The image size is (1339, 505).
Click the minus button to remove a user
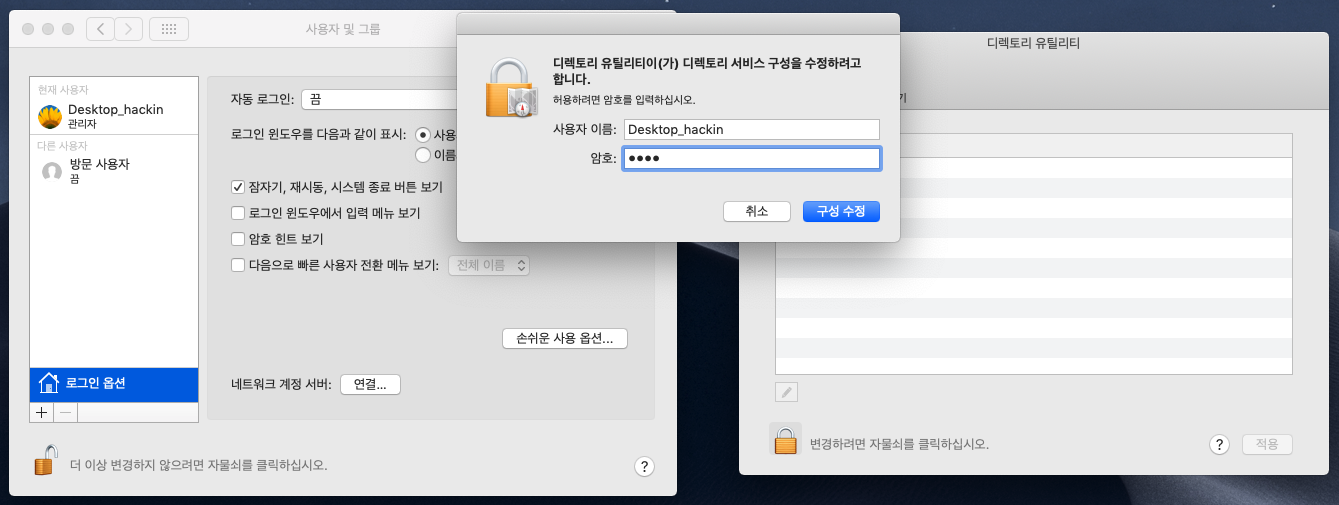(x=65, y=412)
